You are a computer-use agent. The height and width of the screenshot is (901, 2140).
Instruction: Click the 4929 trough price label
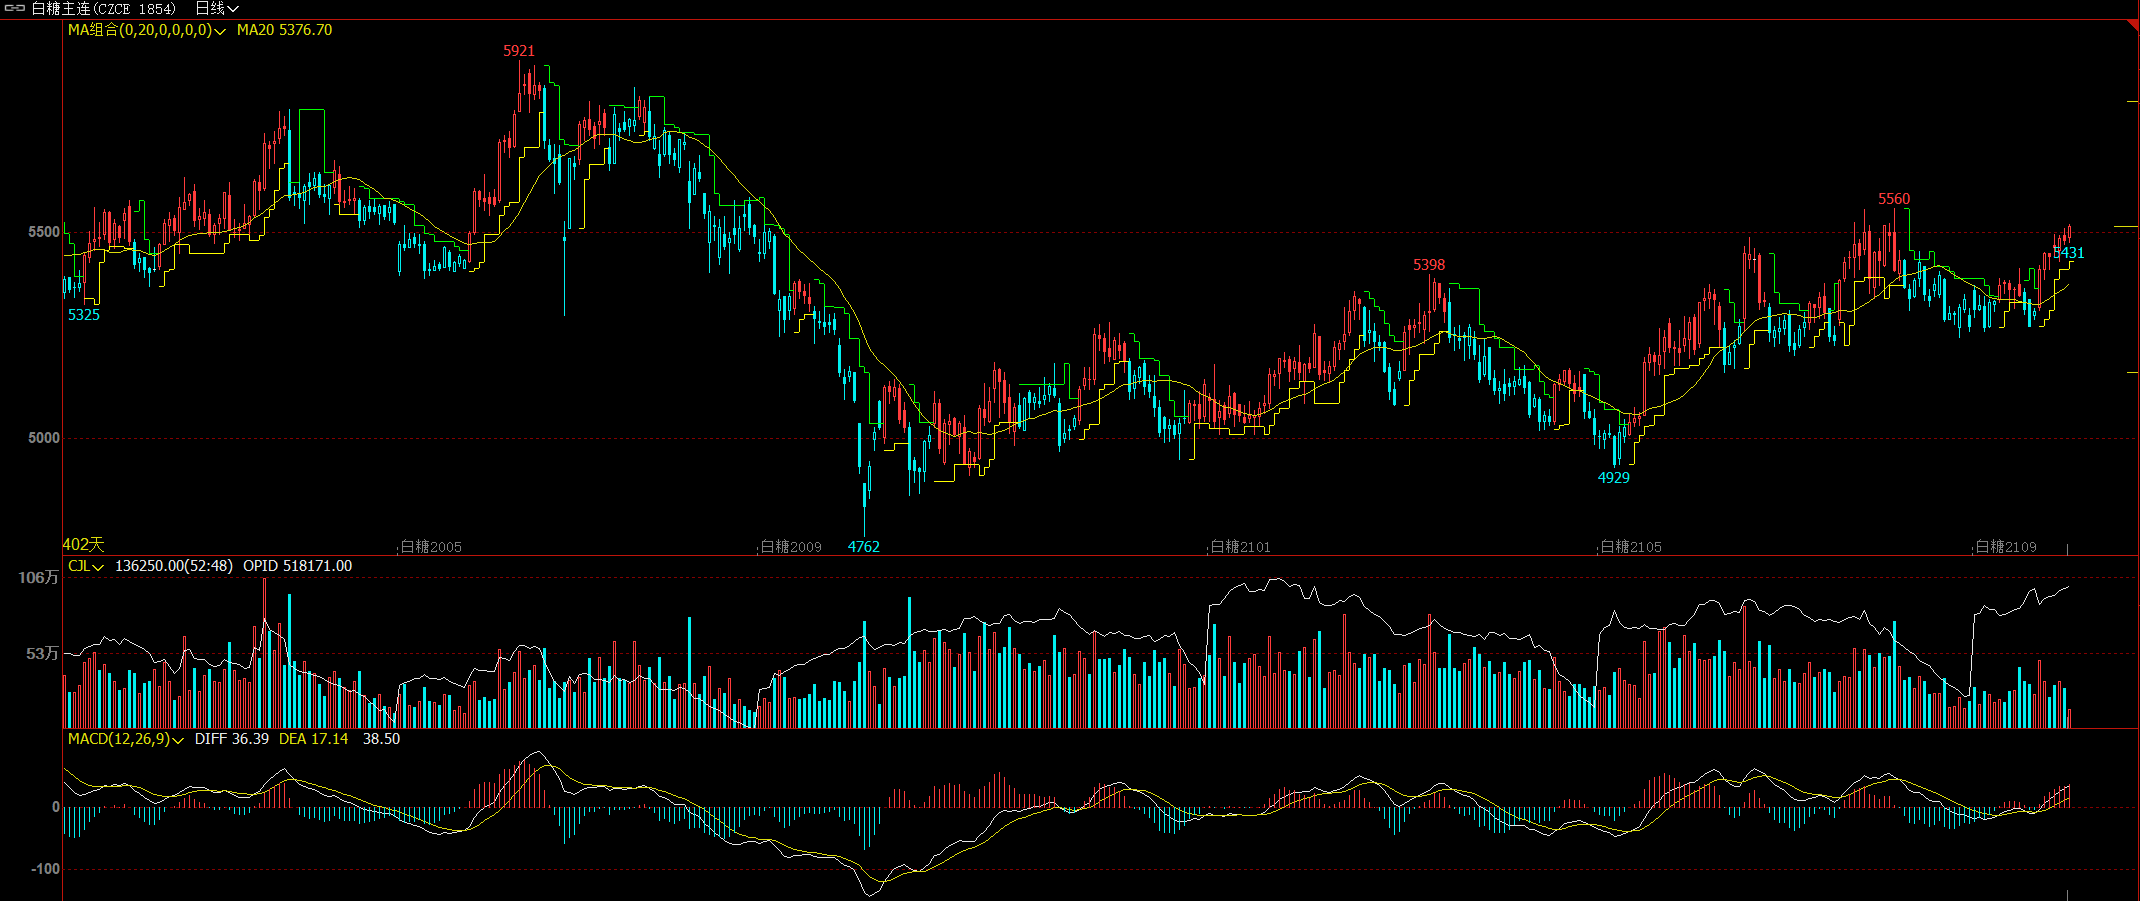pos(1614,478)
